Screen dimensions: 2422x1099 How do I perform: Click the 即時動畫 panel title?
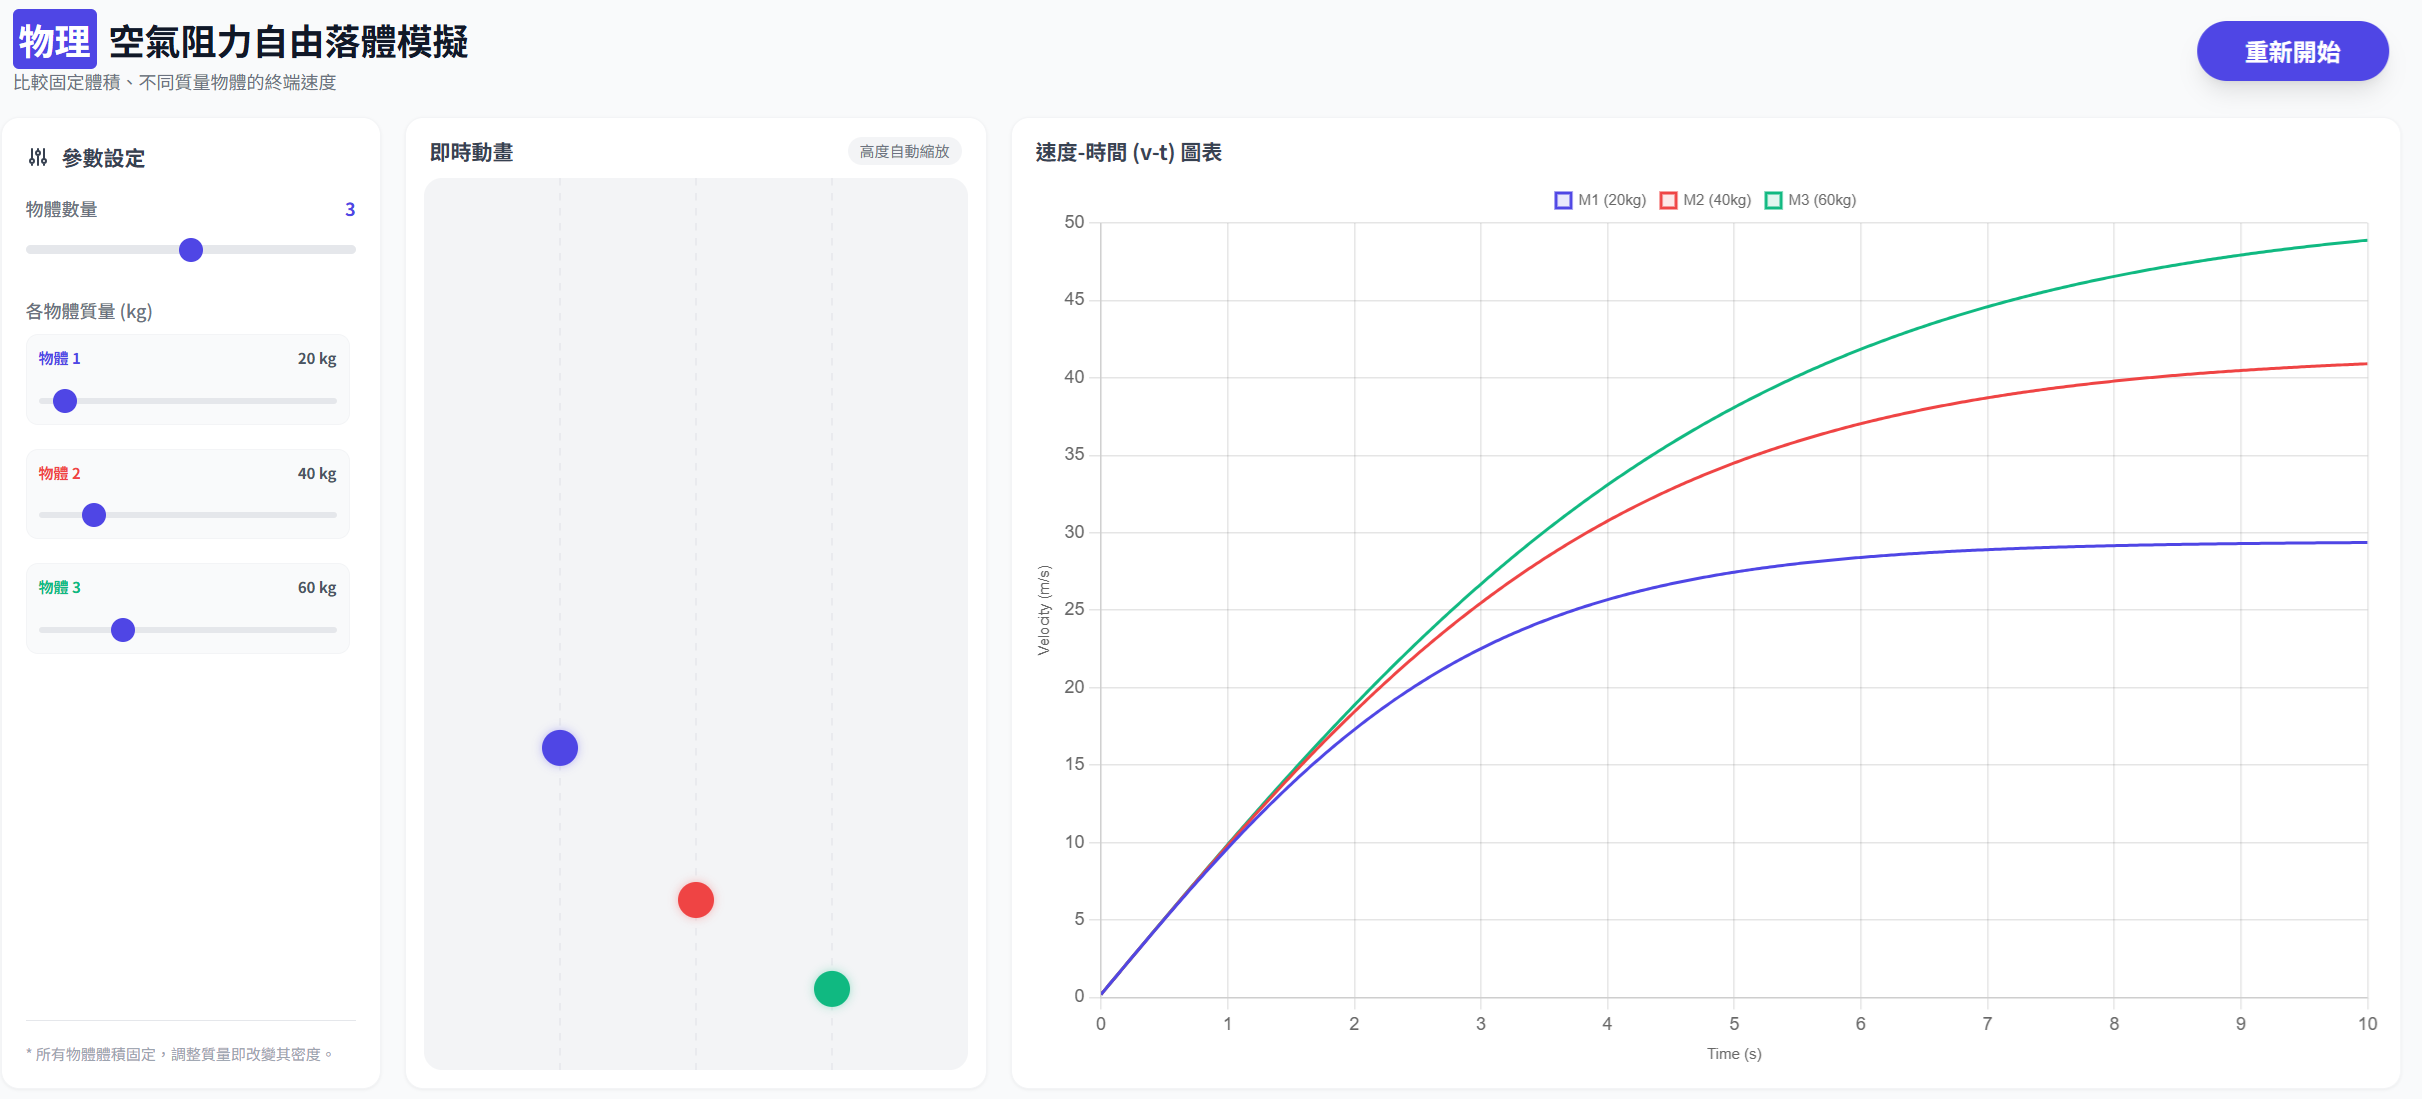click(471, 152)
